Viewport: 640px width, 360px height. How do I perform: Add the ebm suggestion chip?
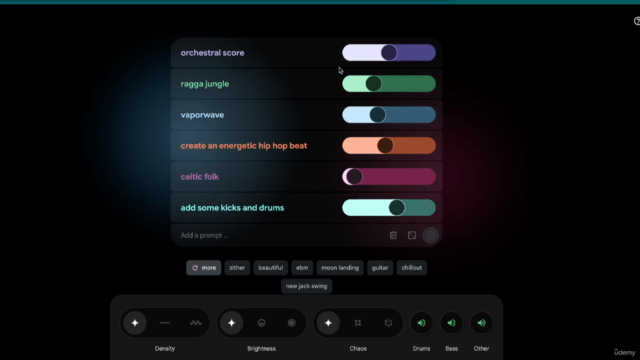(302, 268)
